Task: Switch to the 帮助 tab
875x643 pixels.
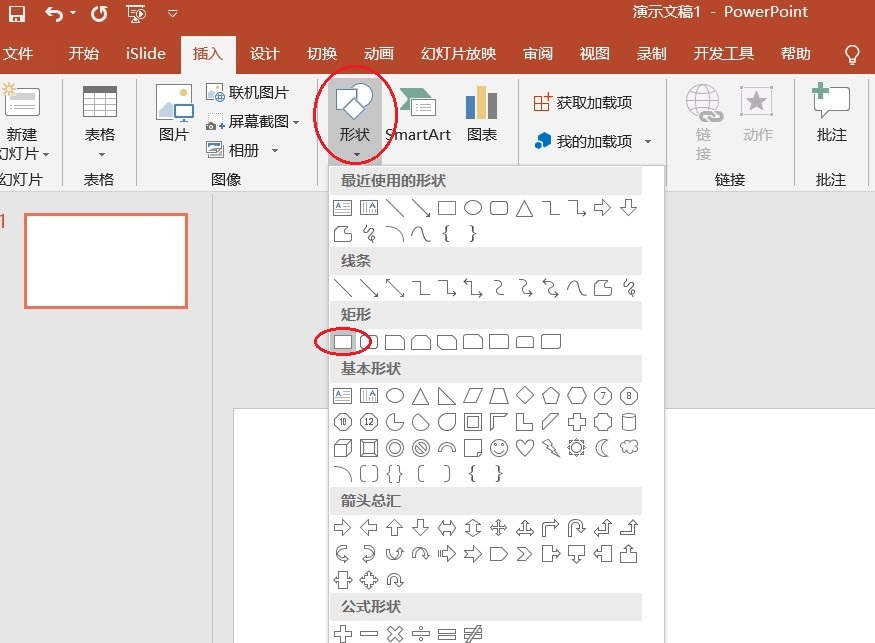Action: pos(796,54)
